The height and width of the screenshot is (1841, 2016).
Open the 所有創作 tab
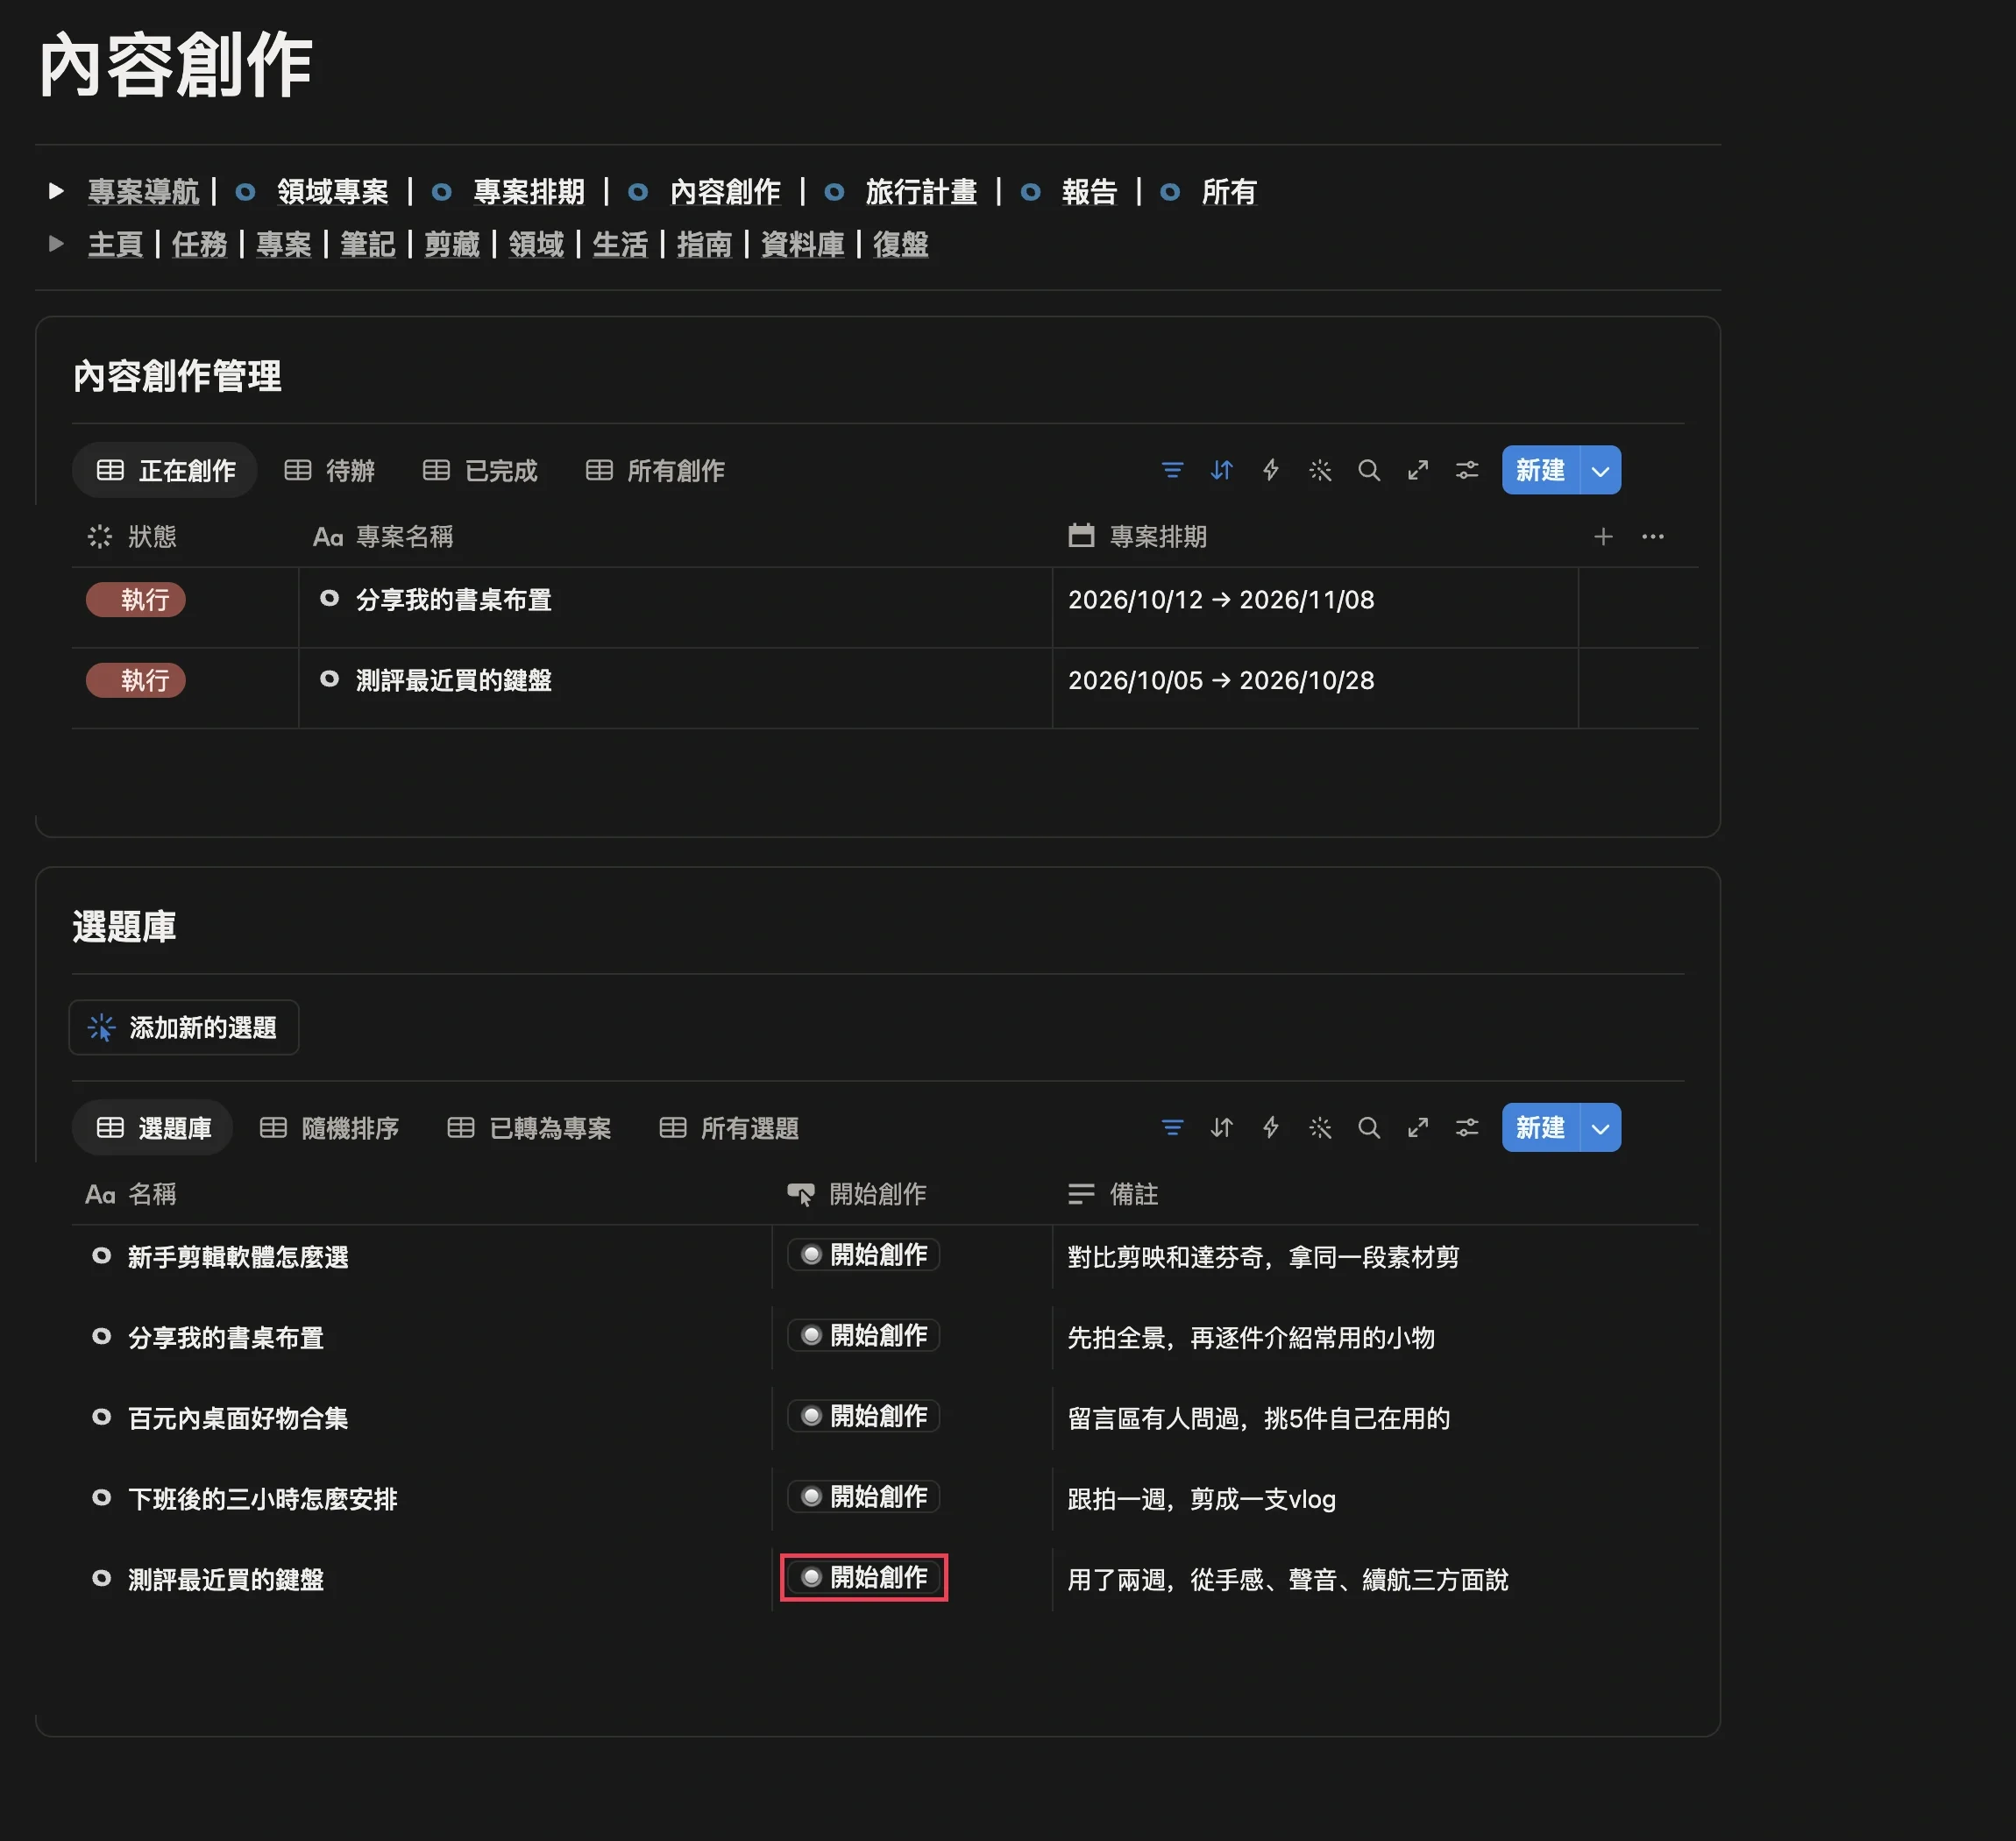tap(655, 470)
